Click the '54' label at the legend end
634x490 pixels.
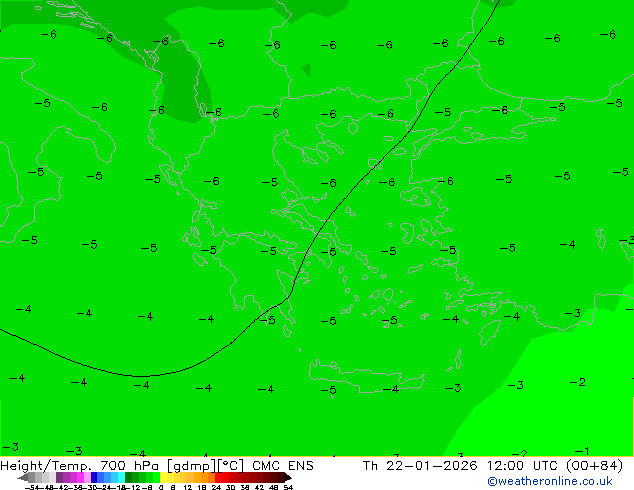(x=288, y=487)
